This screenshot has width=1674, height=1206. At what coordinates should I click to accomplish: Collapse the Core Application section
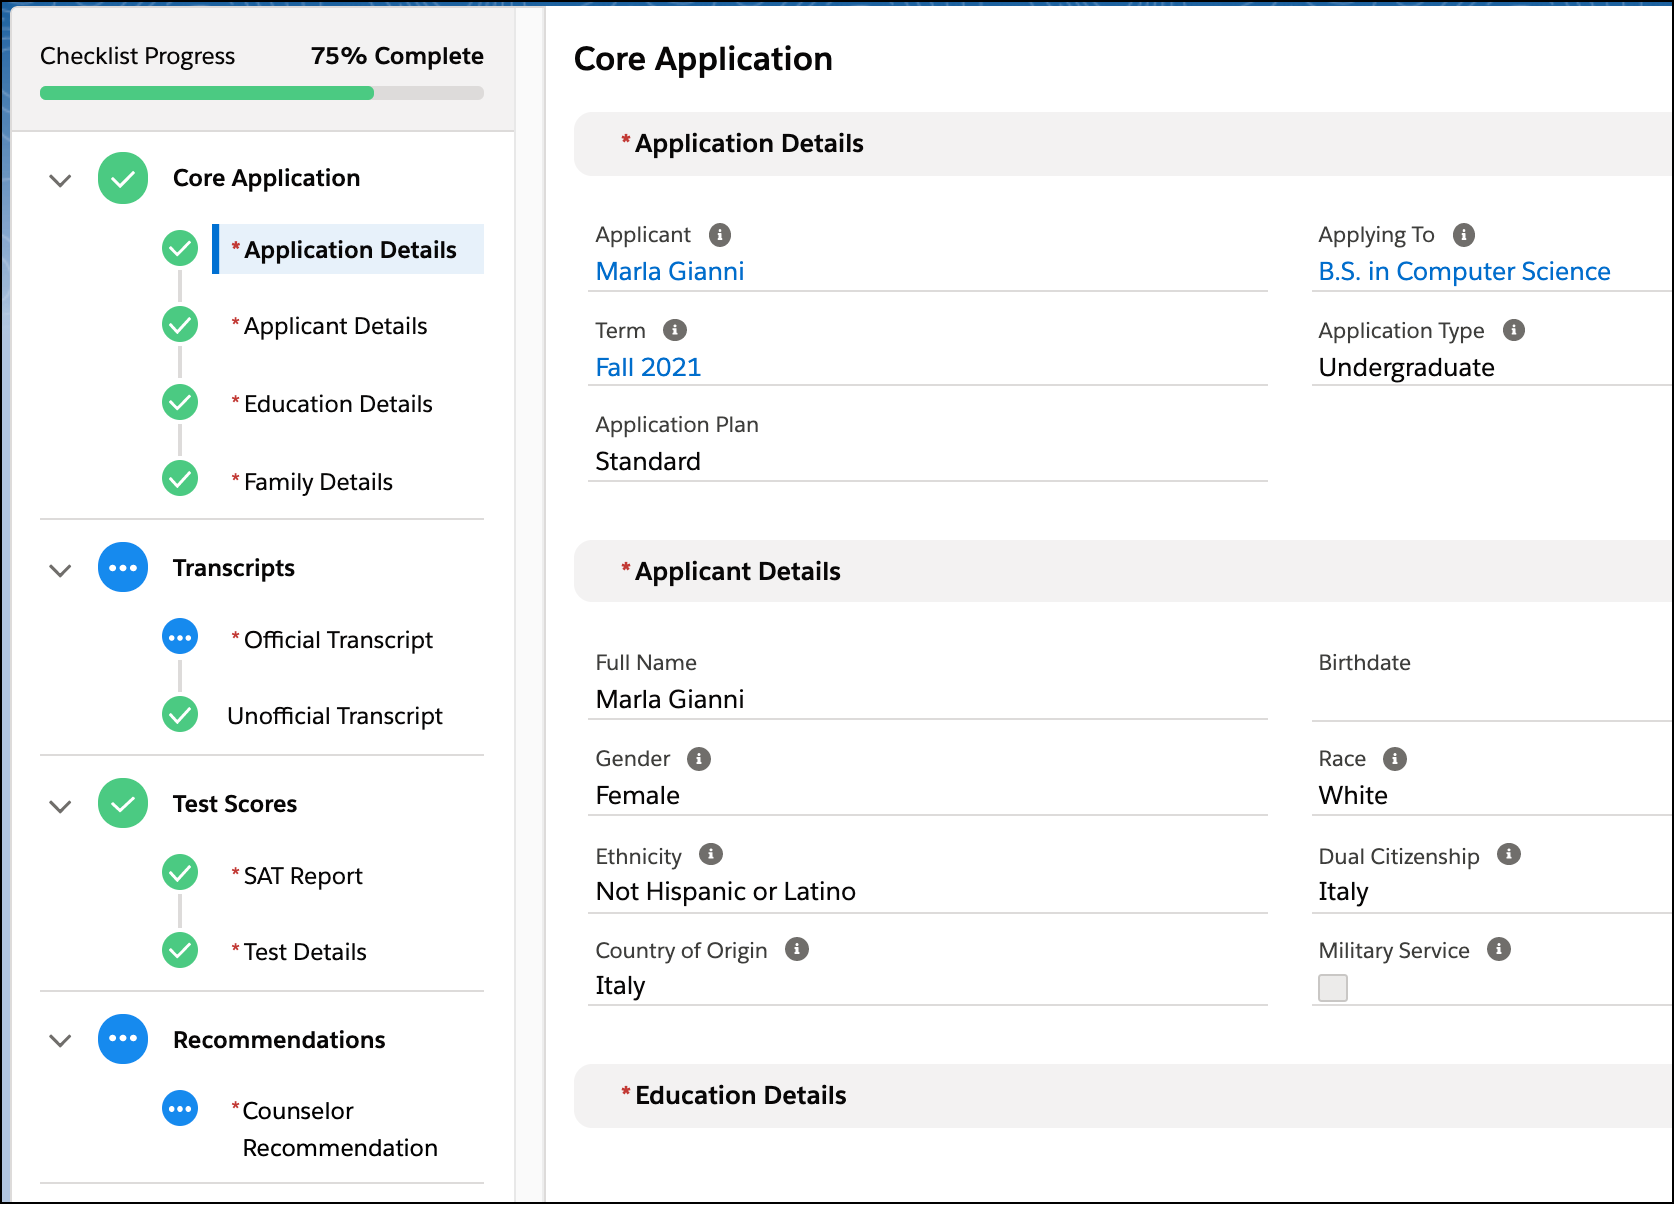(x=59, y=180)
